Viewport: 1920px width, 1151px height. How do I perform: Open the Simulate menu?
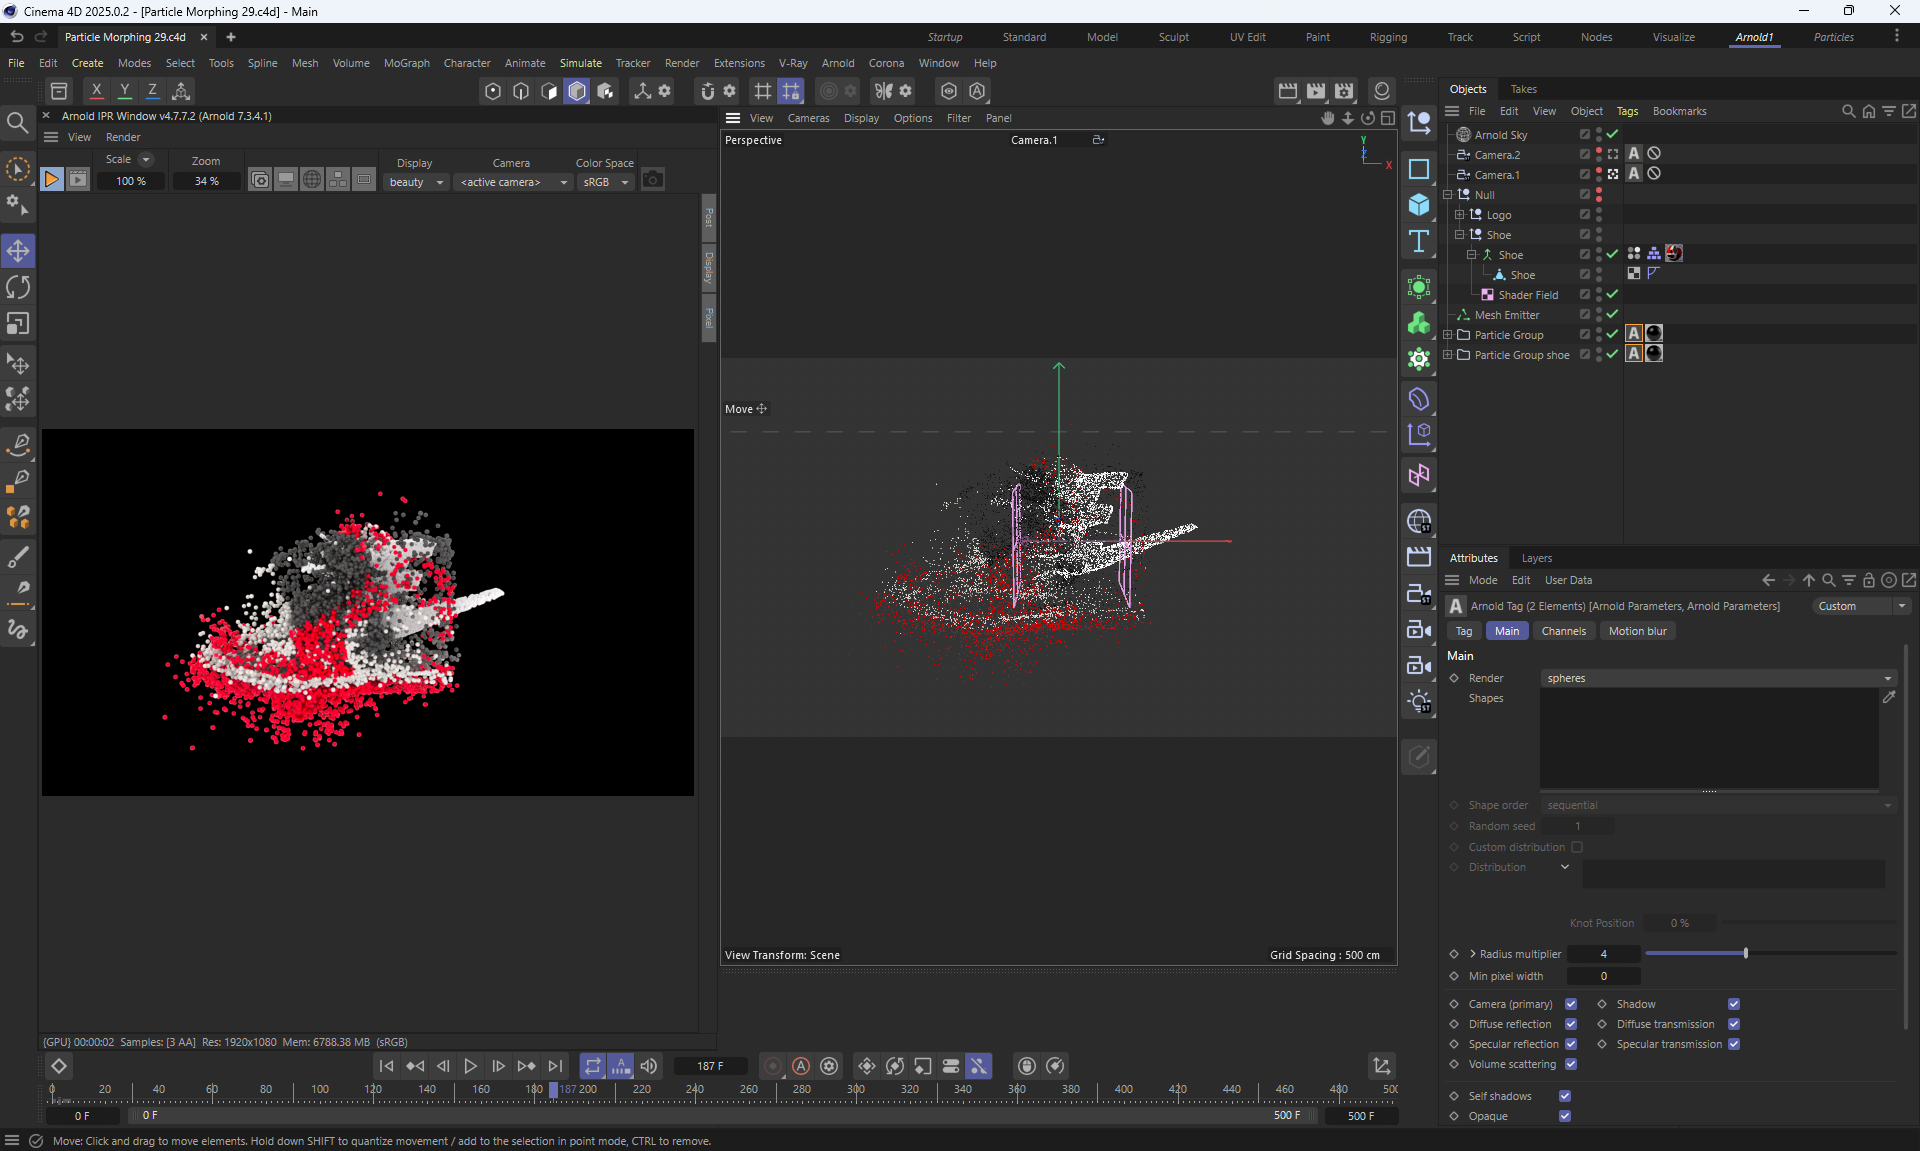tap(580, 63)
